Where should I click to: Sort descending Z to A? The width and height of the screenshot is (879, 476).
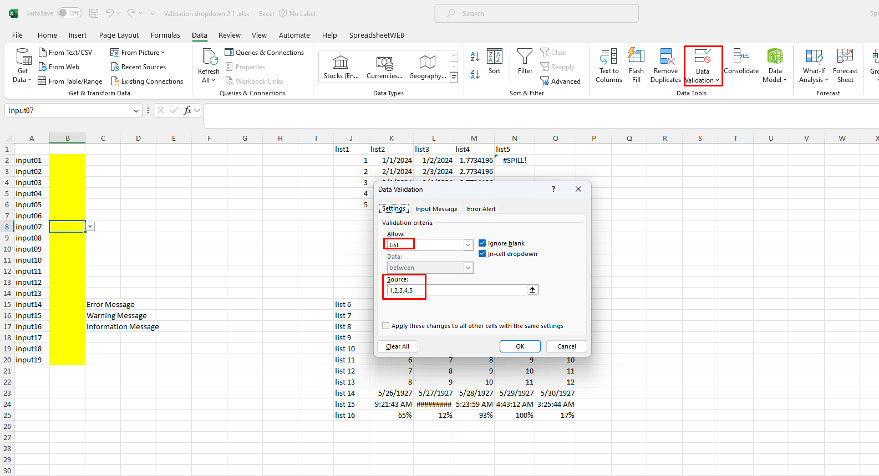(475, 74)
